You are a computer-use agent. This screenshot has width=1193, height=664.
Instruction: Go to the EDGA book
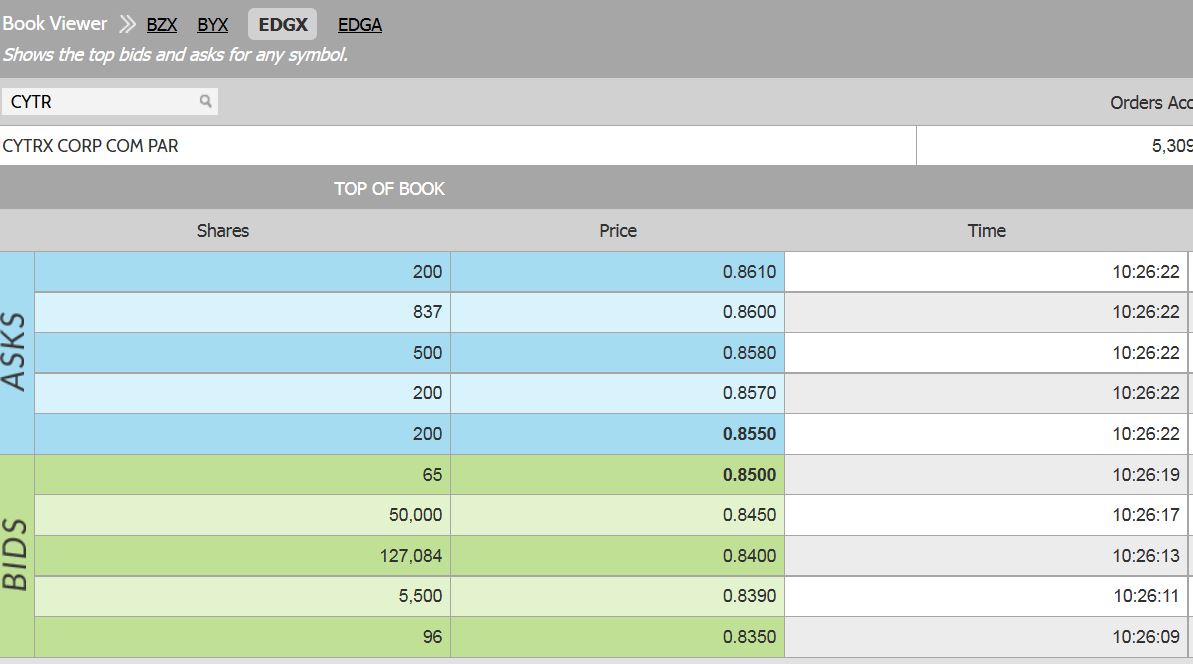coord(360,25)
